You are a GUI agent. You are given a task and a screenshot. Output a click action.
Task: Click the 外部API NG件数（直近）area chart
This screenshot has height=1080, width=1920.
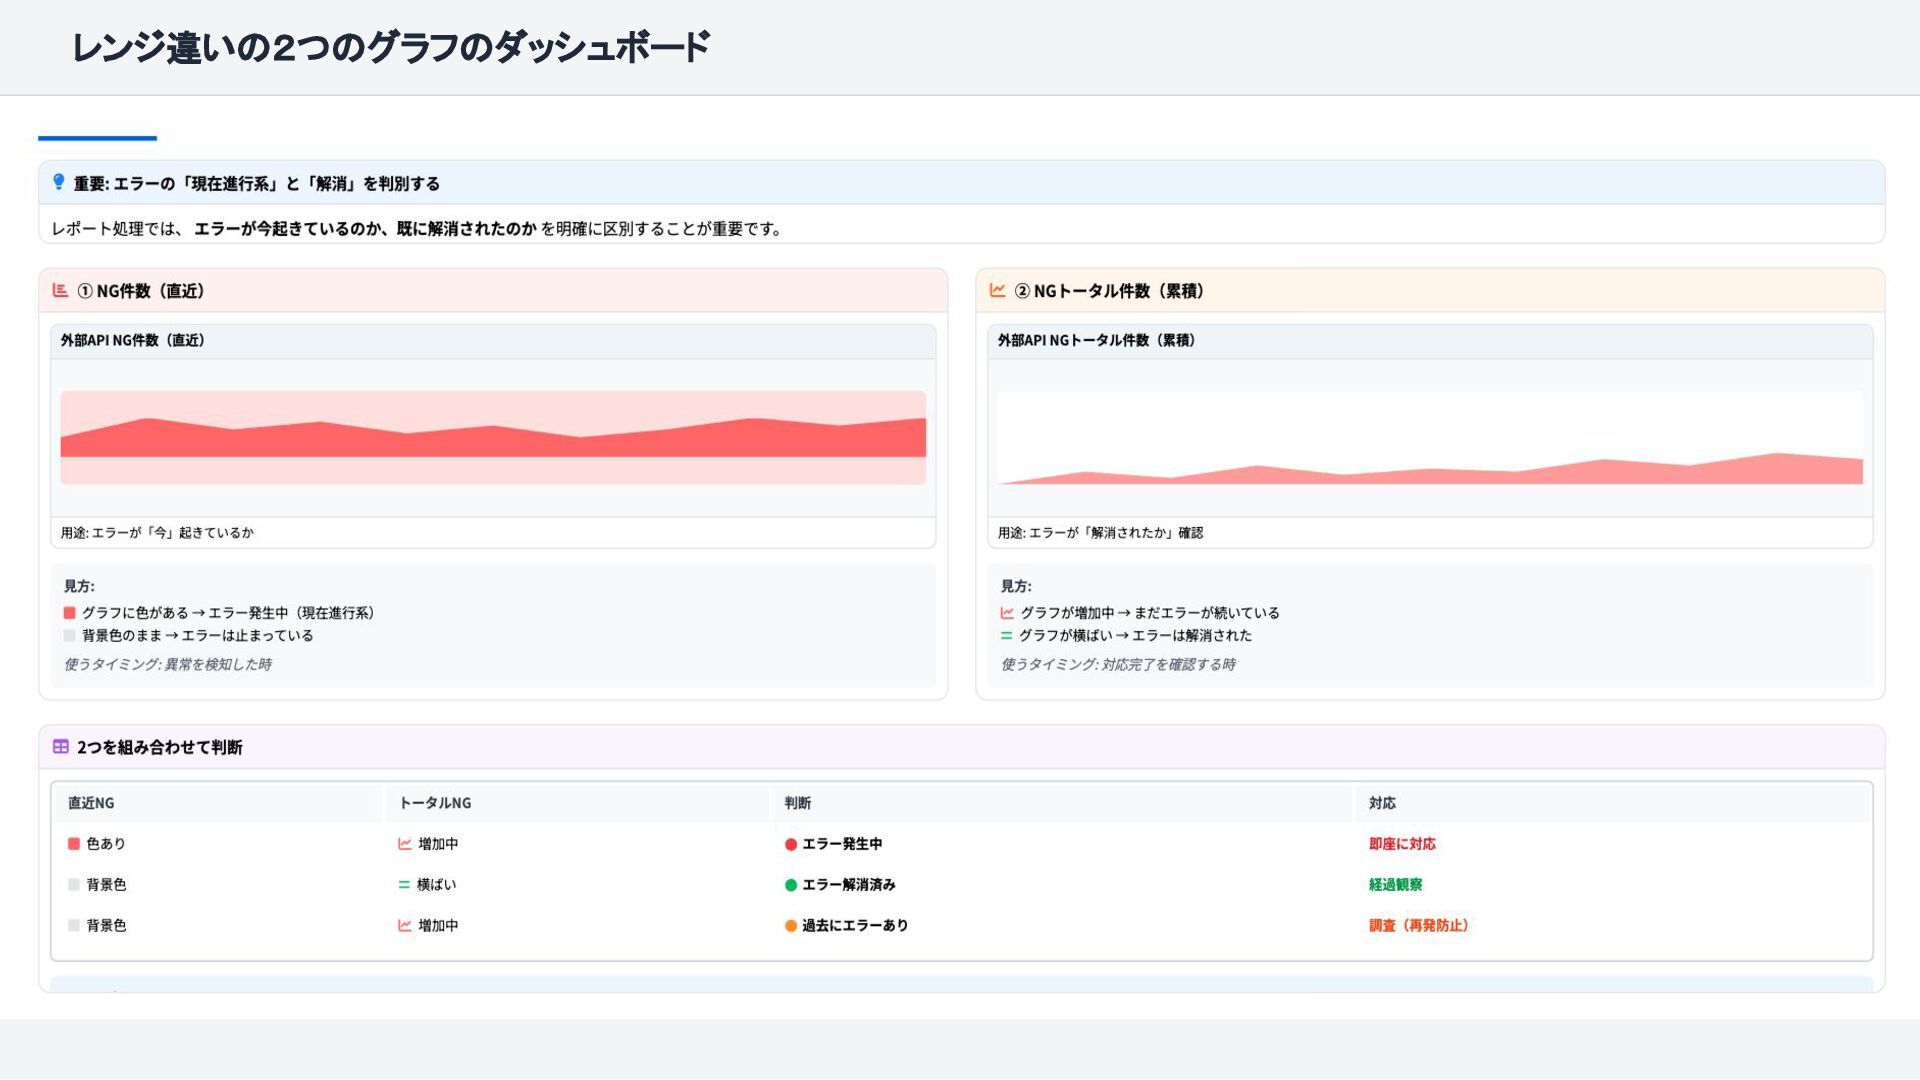[x=493, y=438]
